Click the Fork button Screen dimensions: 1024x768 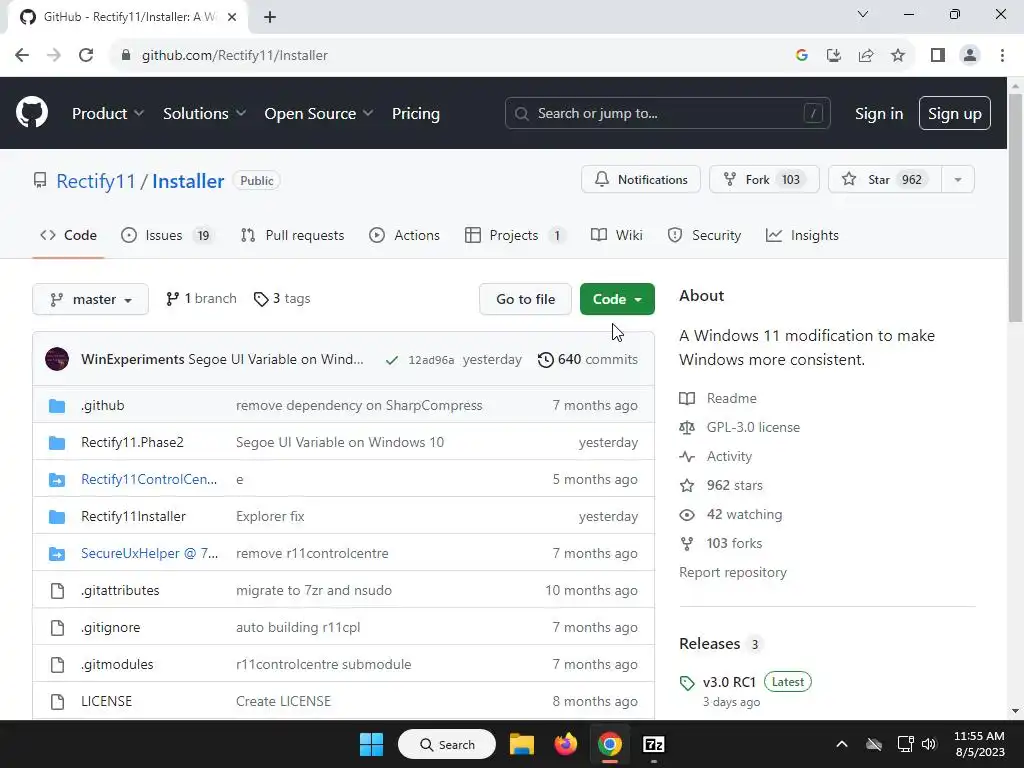pos(764,180)
